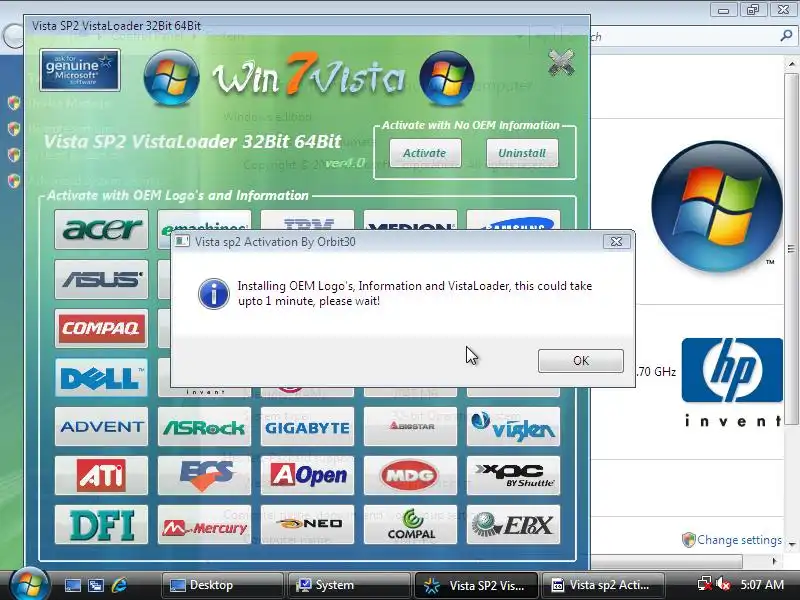This screenshot has height=600, width=800.
Task: Switch to the Desktop taskbar button
Action: [222, 585]
